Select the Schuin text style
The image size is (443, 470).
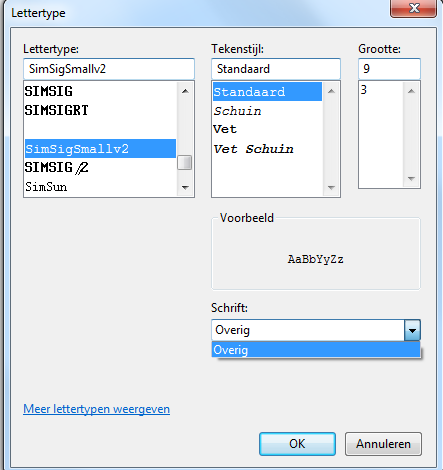(237, 111)
